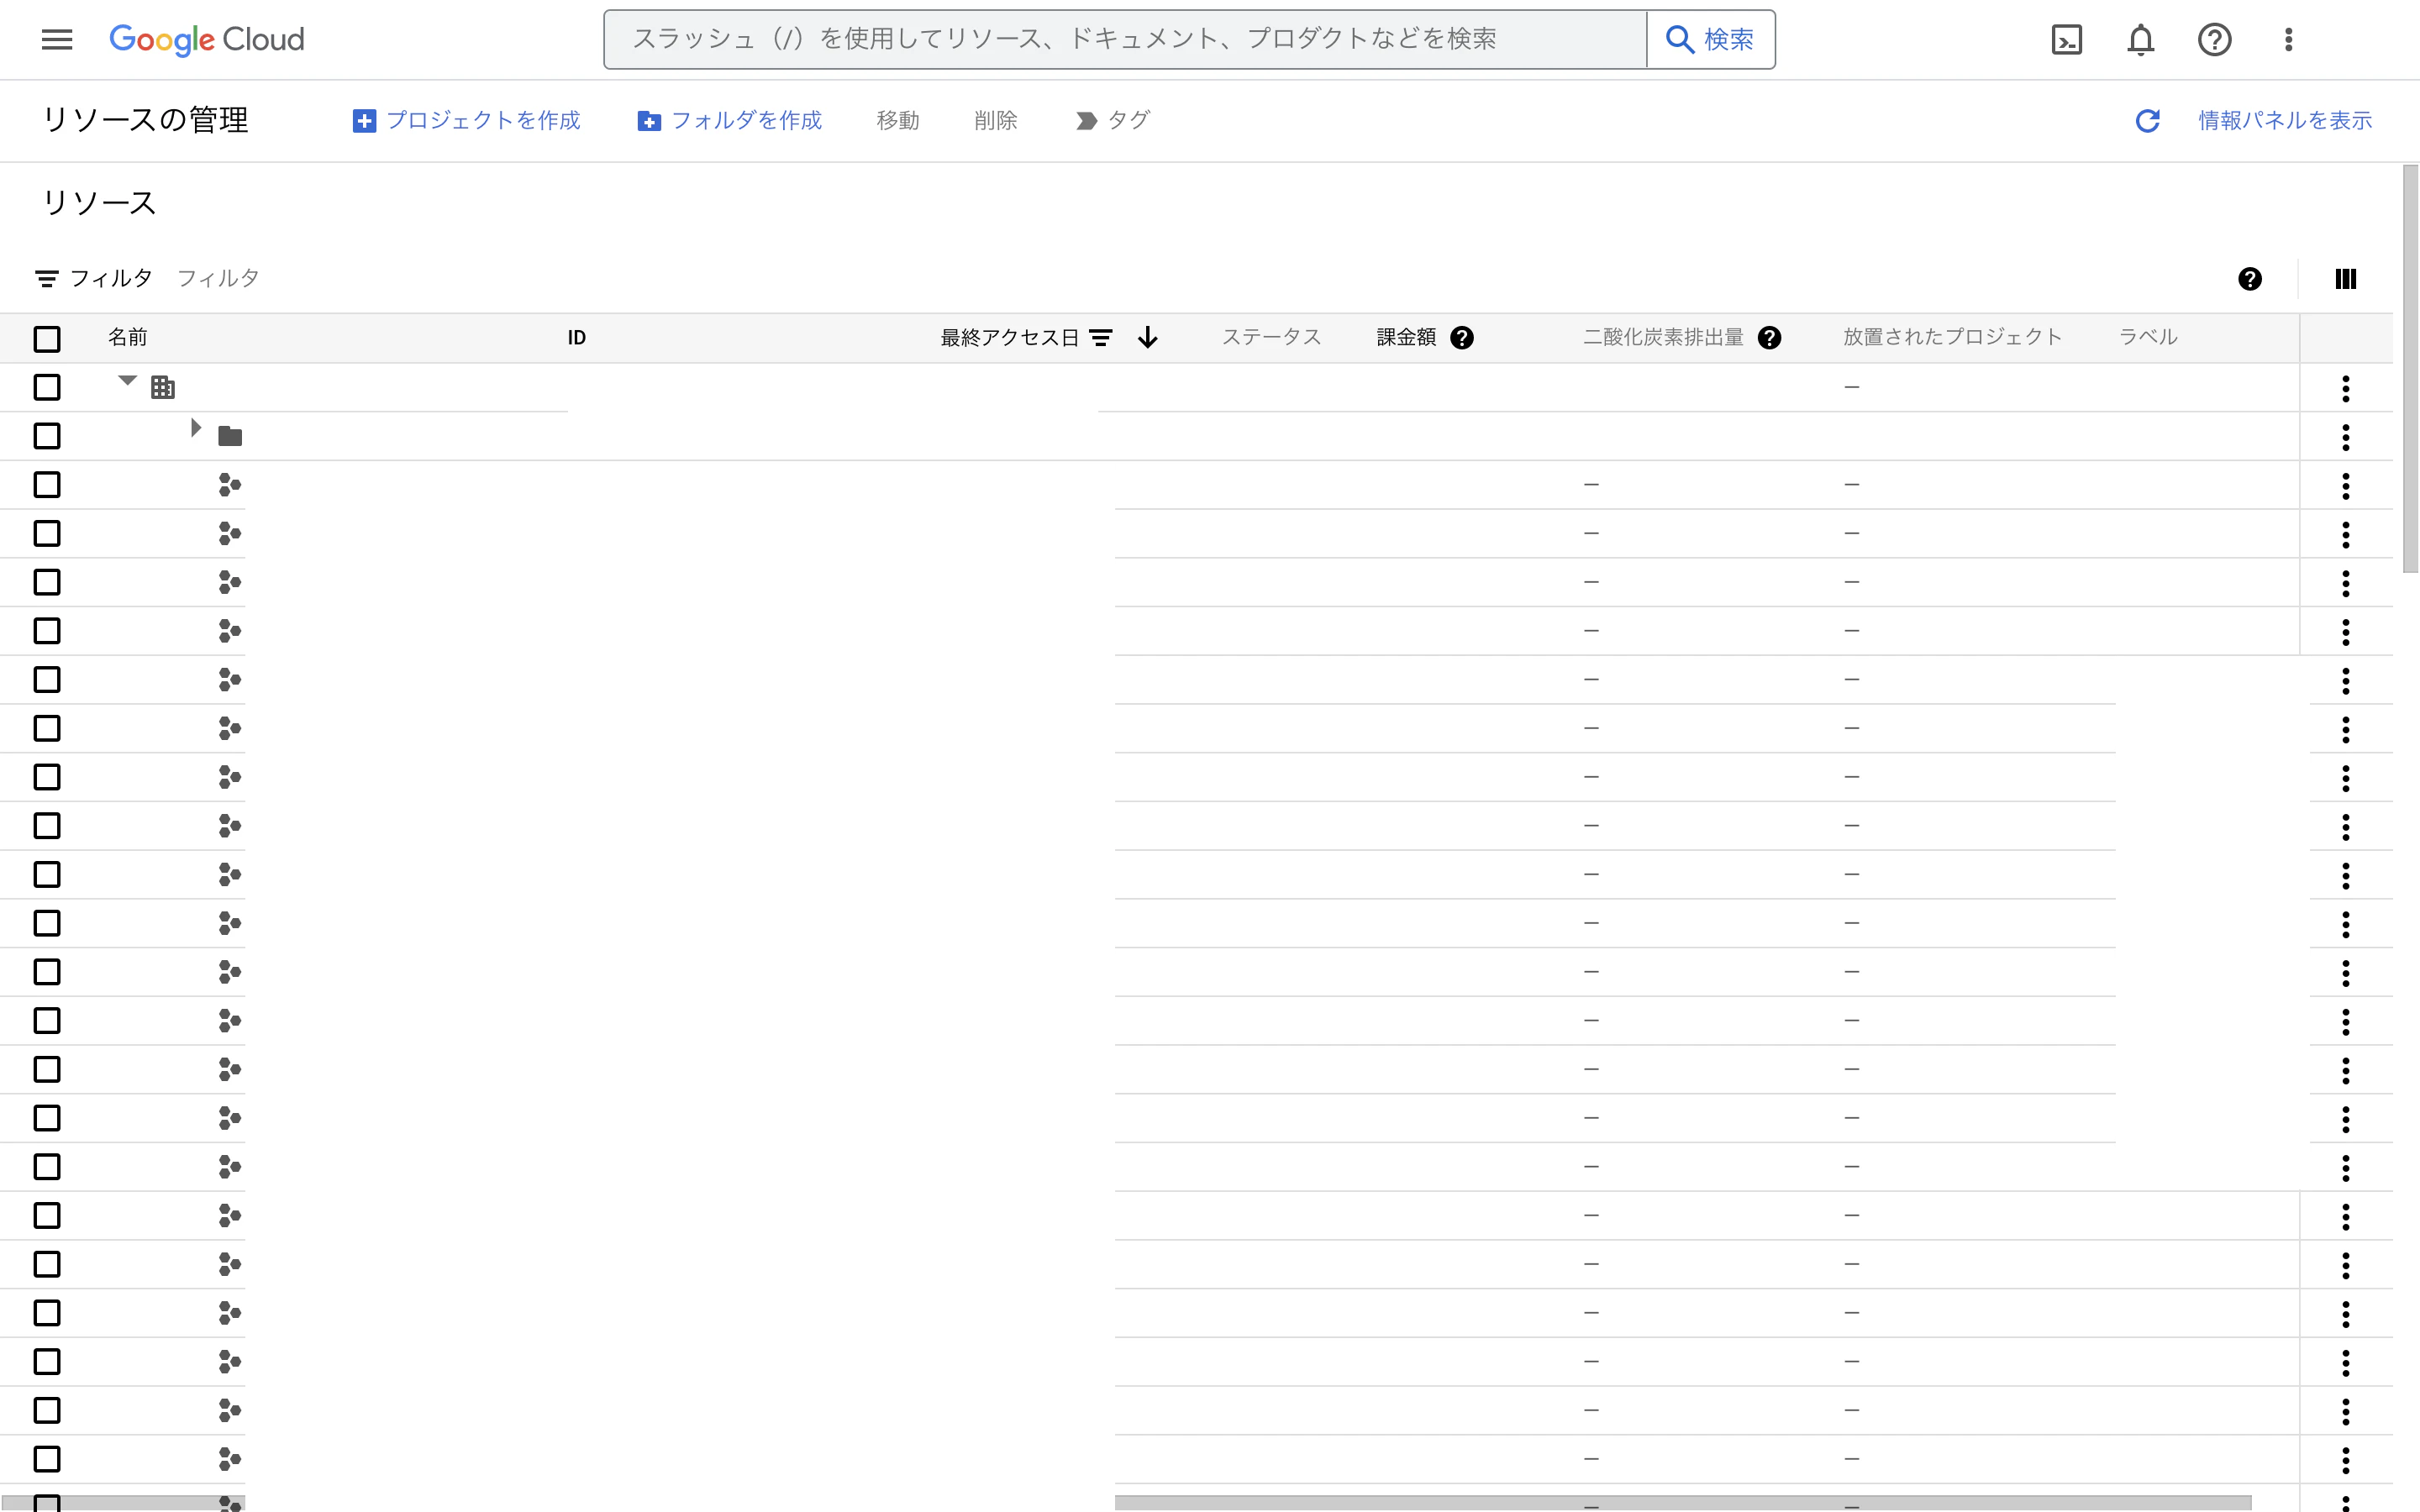Viewport: 2420px width, 1512px height.
Task: Click the 移動 menu item
Action: [x=897, y=120]
